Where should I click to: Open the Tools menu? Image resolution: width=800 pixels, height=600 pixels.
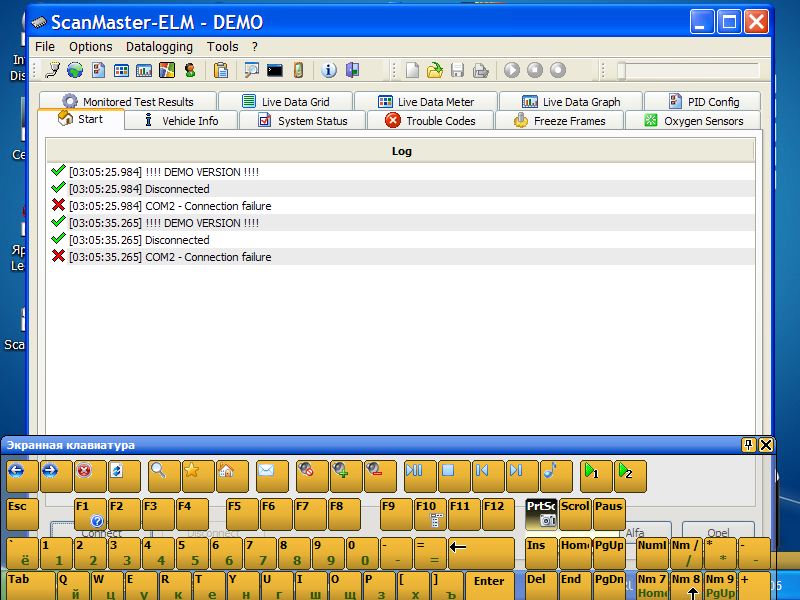(222, 46)
